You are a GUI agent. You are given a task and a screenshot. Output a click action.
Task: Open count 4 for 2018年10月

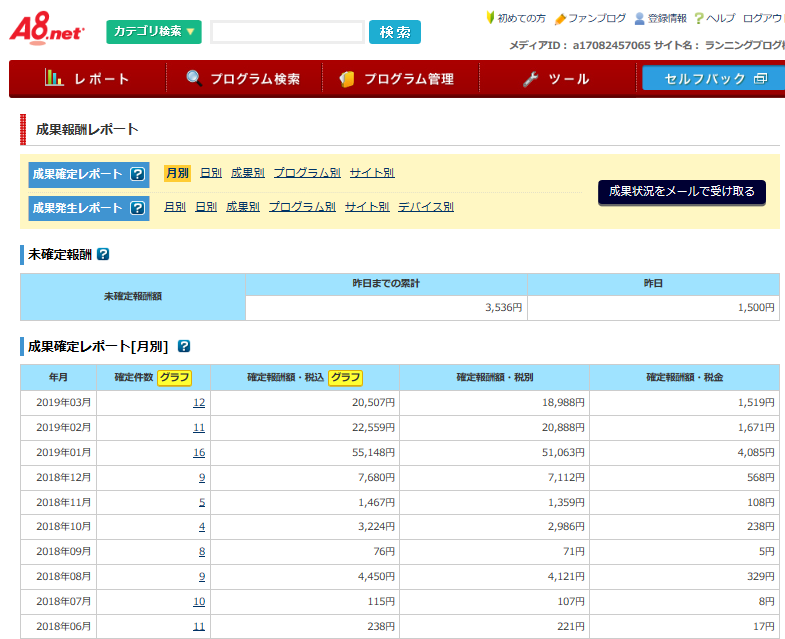(202, 527)
